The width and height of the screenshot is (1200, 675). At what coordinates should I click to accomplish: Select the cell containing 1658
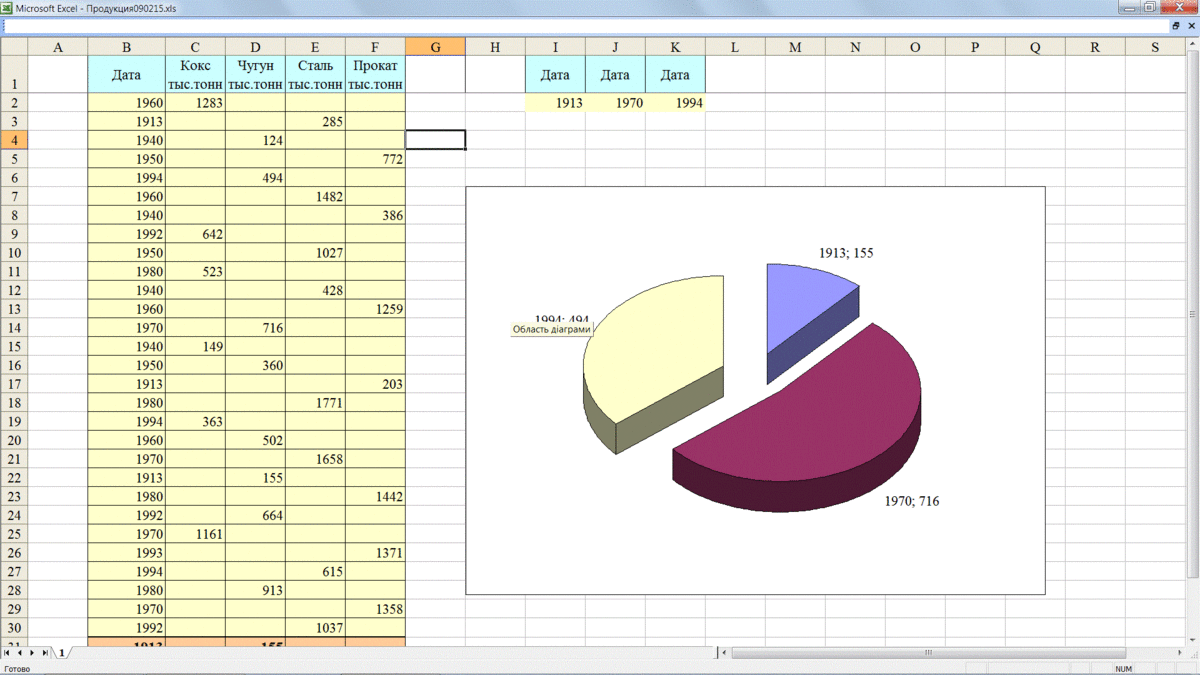315,459
